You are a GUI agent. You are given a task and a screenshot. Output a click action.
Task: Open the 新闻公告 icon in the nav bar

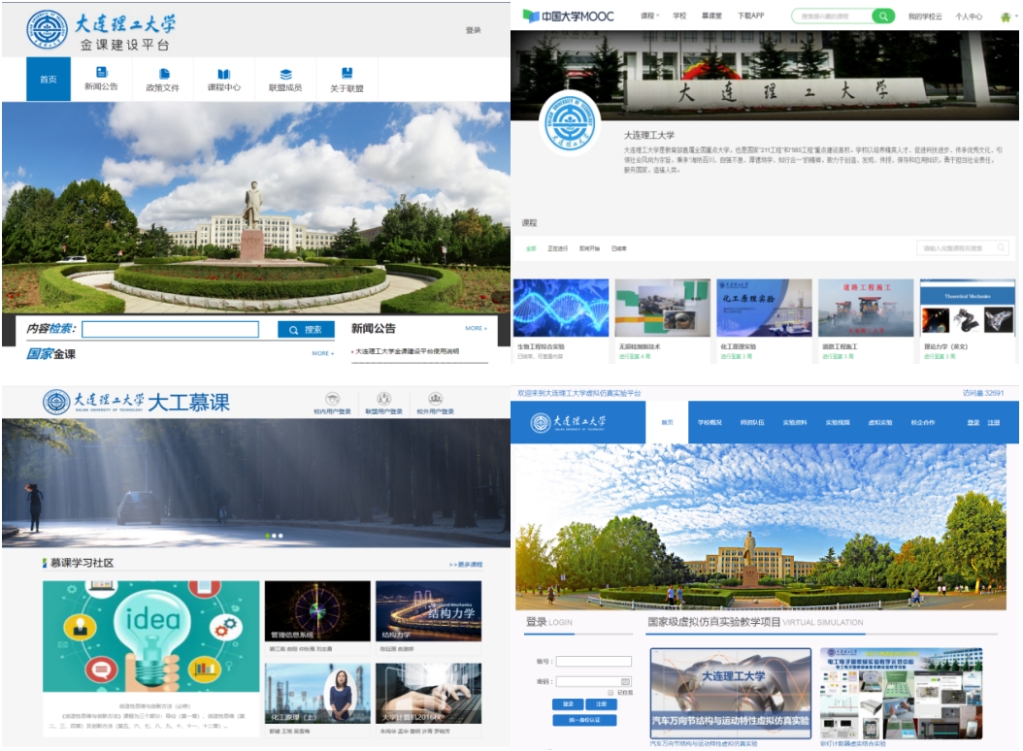[101, 73]
